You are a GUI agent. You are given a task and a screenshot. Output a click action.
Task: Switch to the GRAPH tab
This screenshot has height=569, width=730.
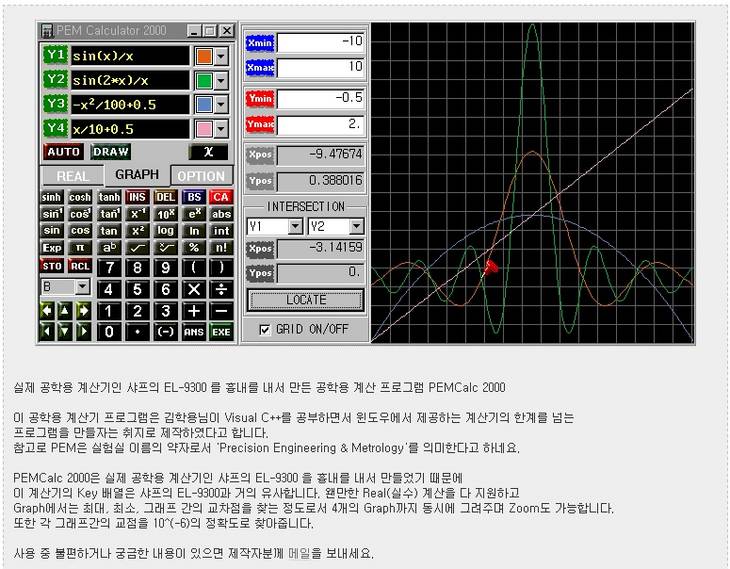pyautogui.click(x=137, y=175)
